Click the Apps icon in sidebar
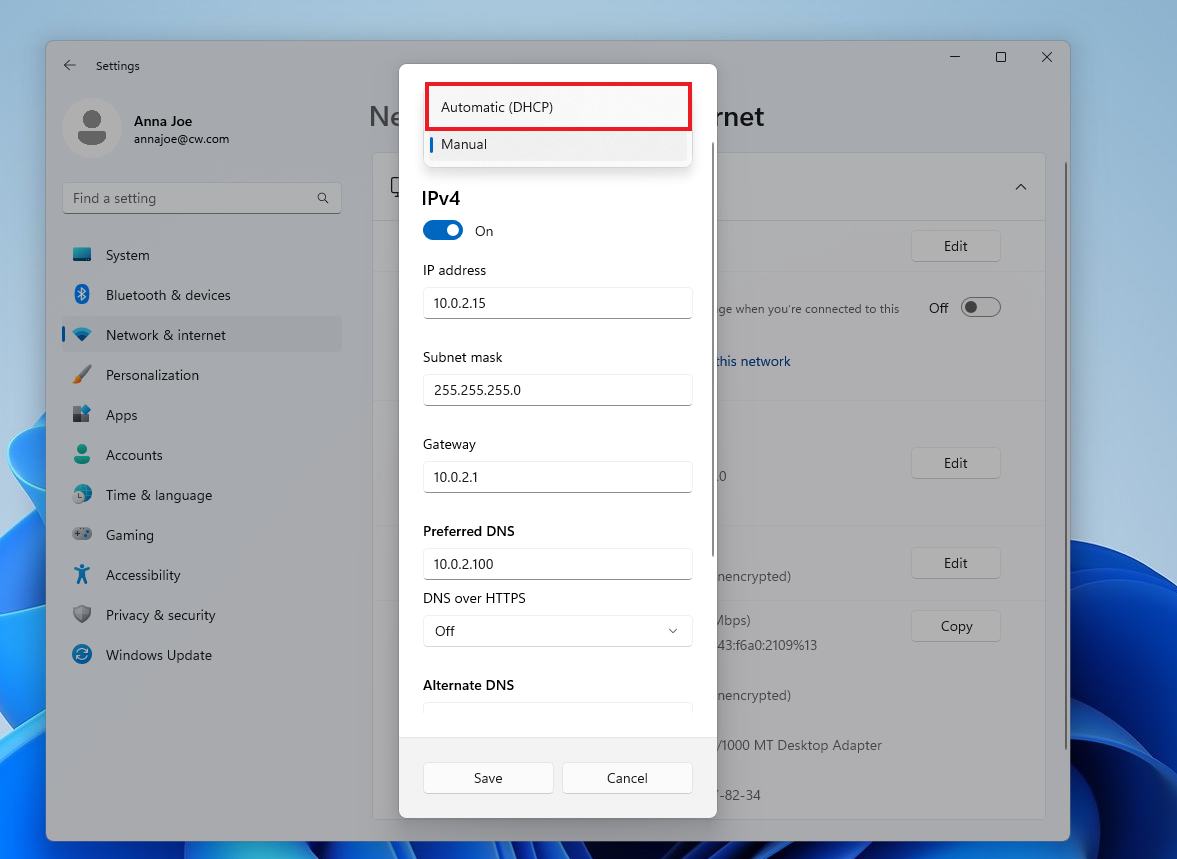Screen dimensions: 1177x859 click(x=82, y=414)
